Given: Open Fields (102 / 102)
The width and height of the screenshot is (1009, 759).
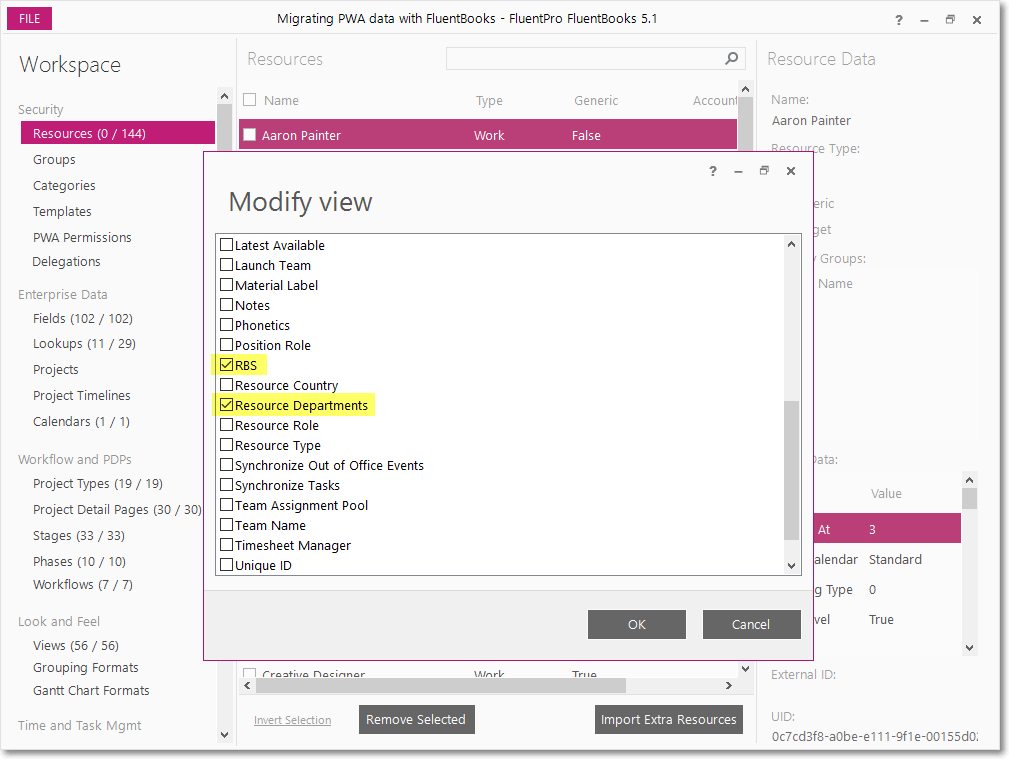Looking at the screenshot, I should tap(83, 319).
